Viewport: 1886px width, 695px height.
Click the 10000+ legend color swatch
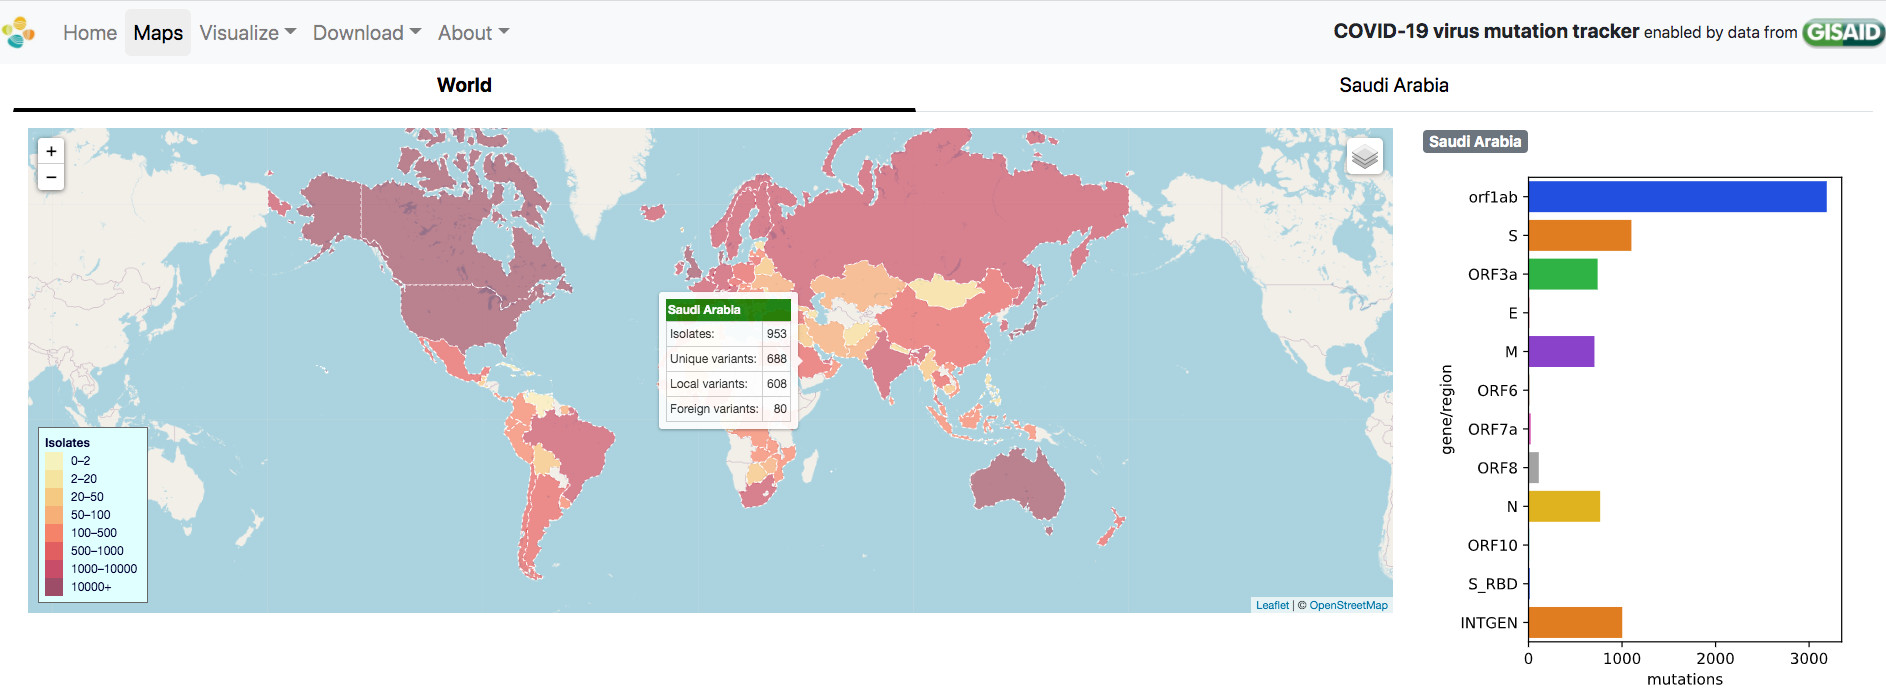coord(54,587)
